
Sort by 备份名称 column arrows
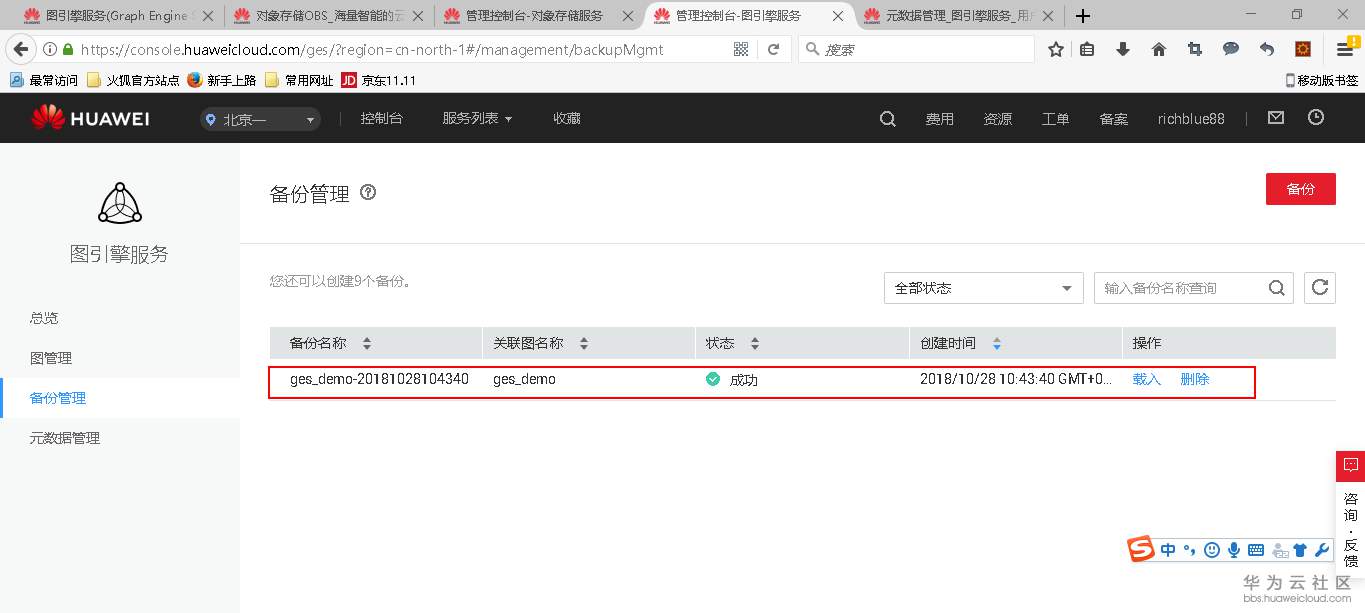tap(367, 343)
